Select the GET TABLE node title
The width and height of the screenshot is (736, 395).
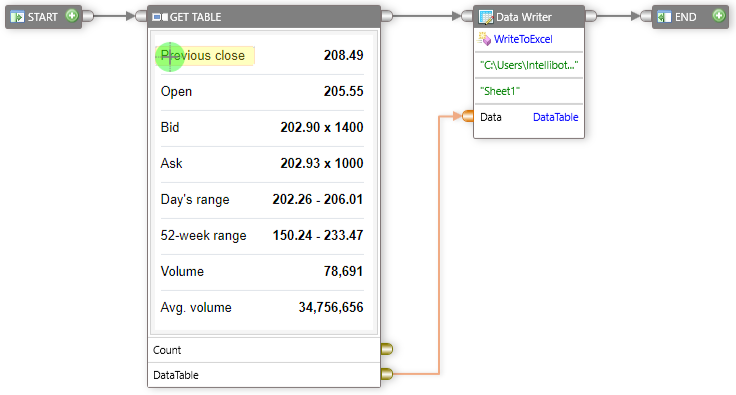coord(195,17)
